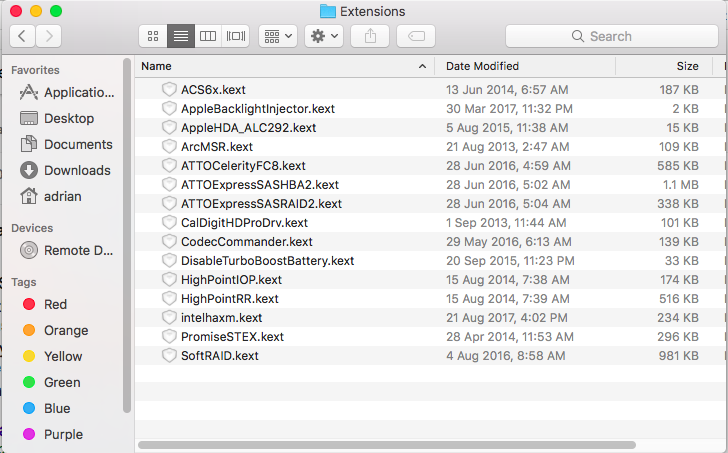Switch to column view in toolbar
Screen dimensions: 728x453
[208, 36]
